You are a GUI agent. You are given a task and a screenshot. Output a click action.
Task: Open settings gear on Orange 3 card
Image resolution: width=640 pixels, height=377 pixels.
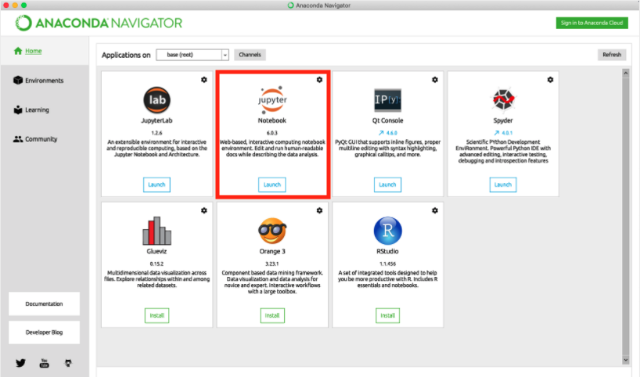320,211
